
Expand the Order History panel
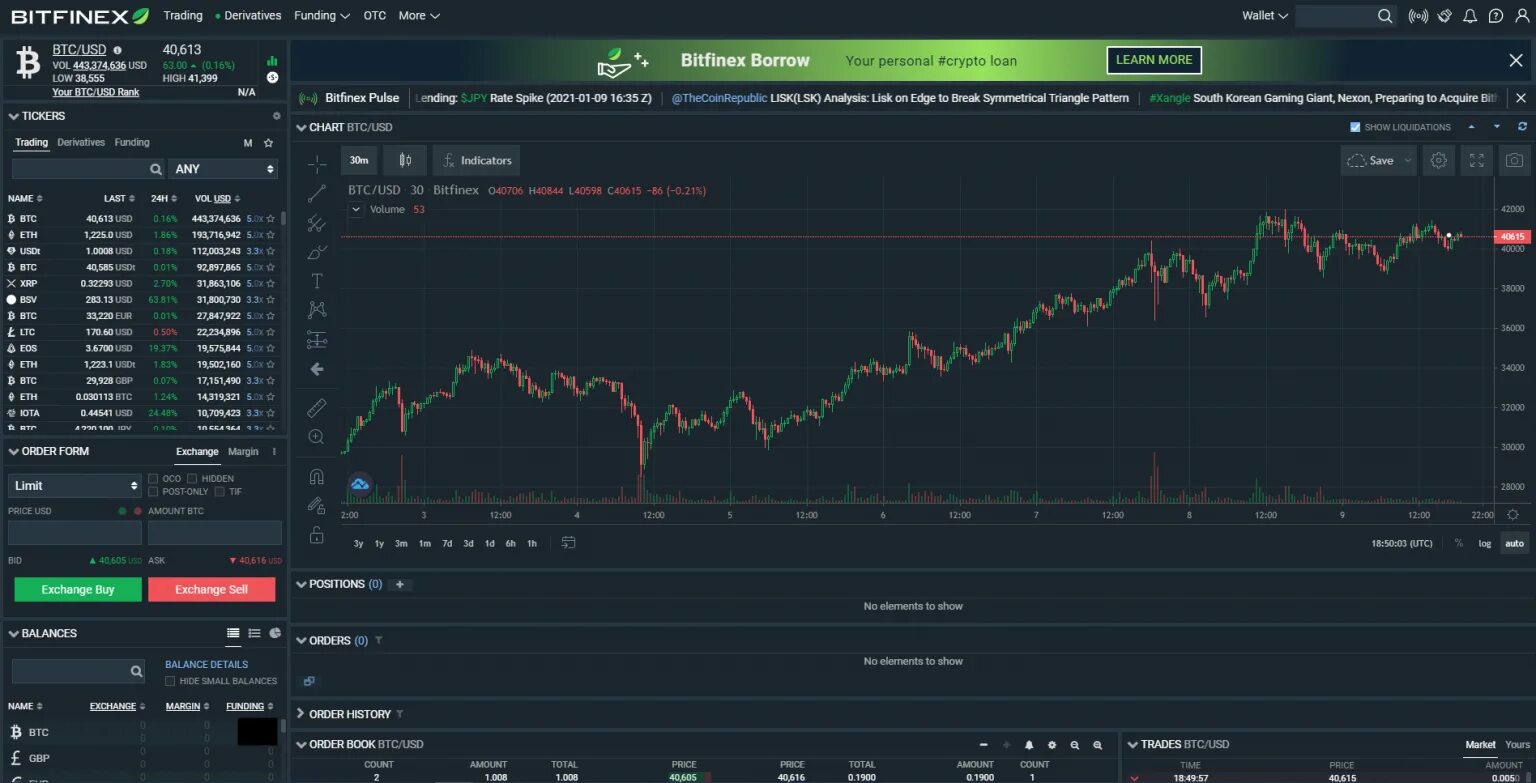pos(301,714)
